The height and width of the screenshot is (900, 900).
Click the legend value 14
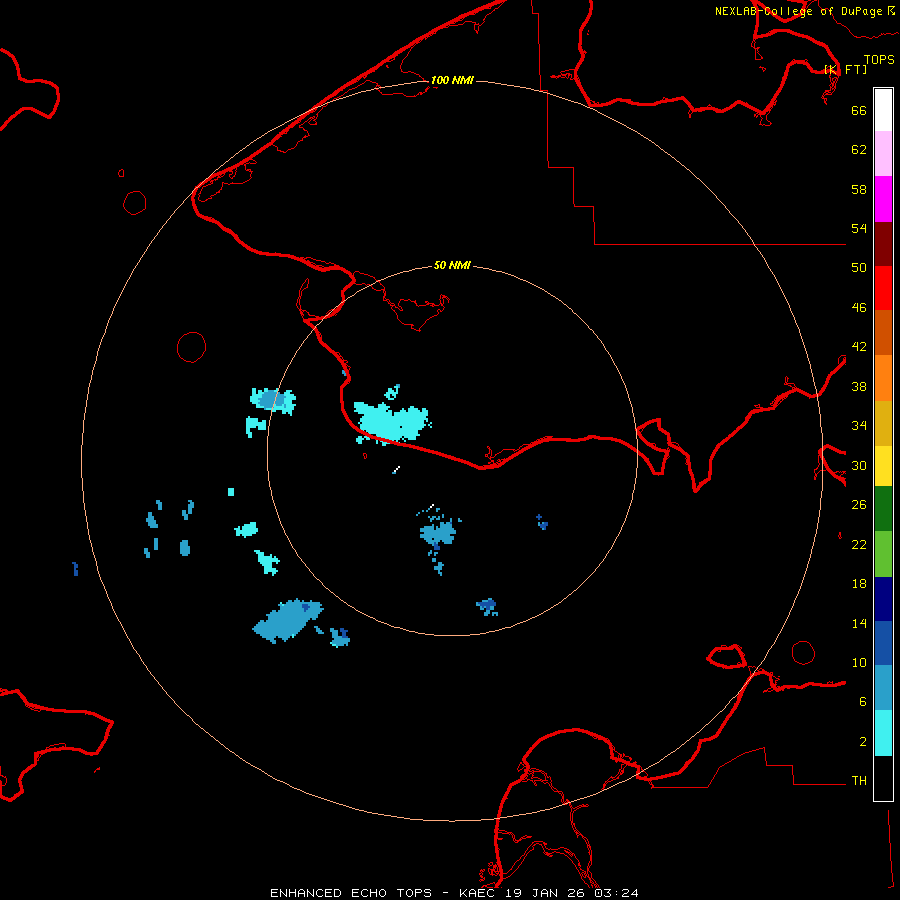859,623
